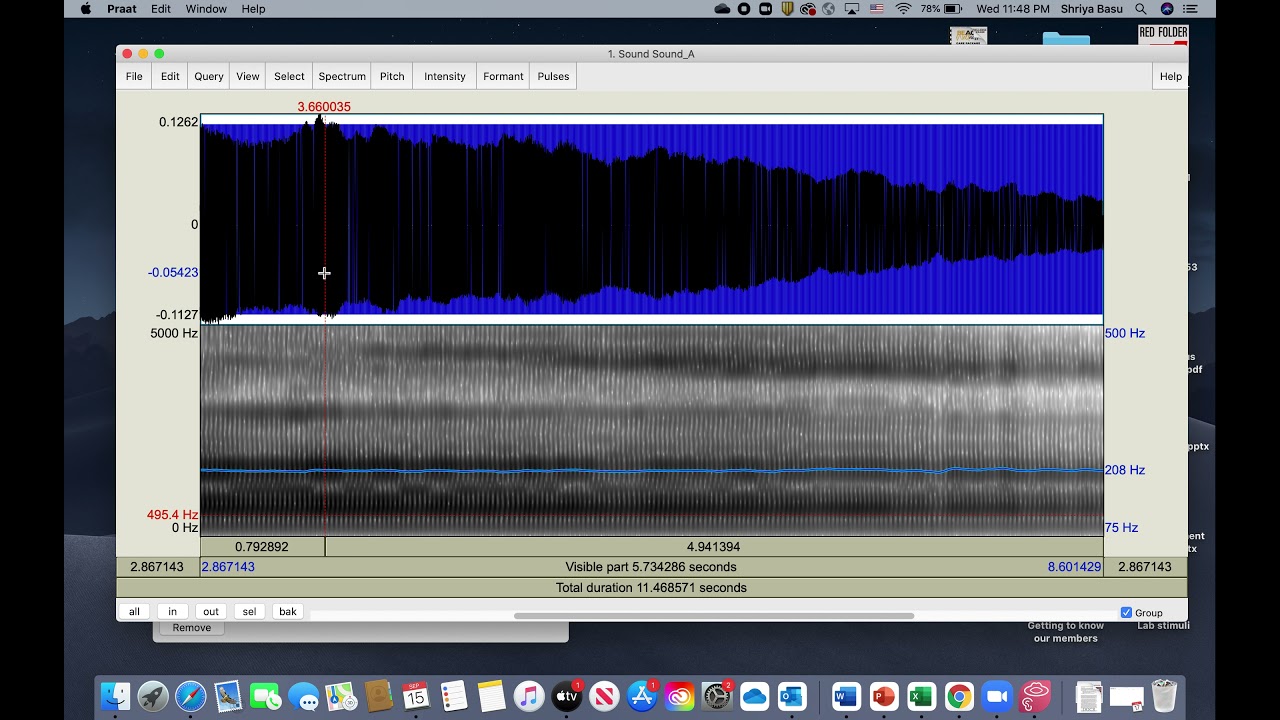Toggle the Group checkbox
This screenshot has height=720, width=1280.
click(x=1127, y=613)
